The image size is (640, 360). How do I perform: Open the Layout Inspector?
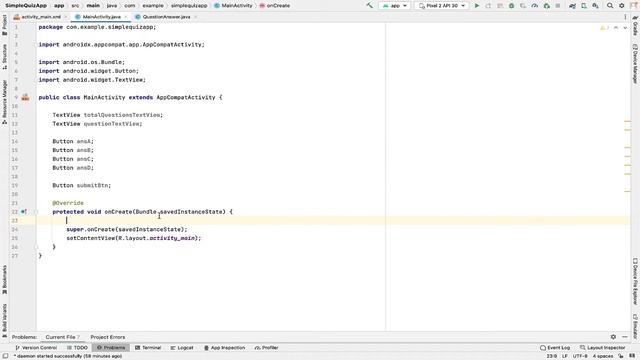[x=602, y=348]
